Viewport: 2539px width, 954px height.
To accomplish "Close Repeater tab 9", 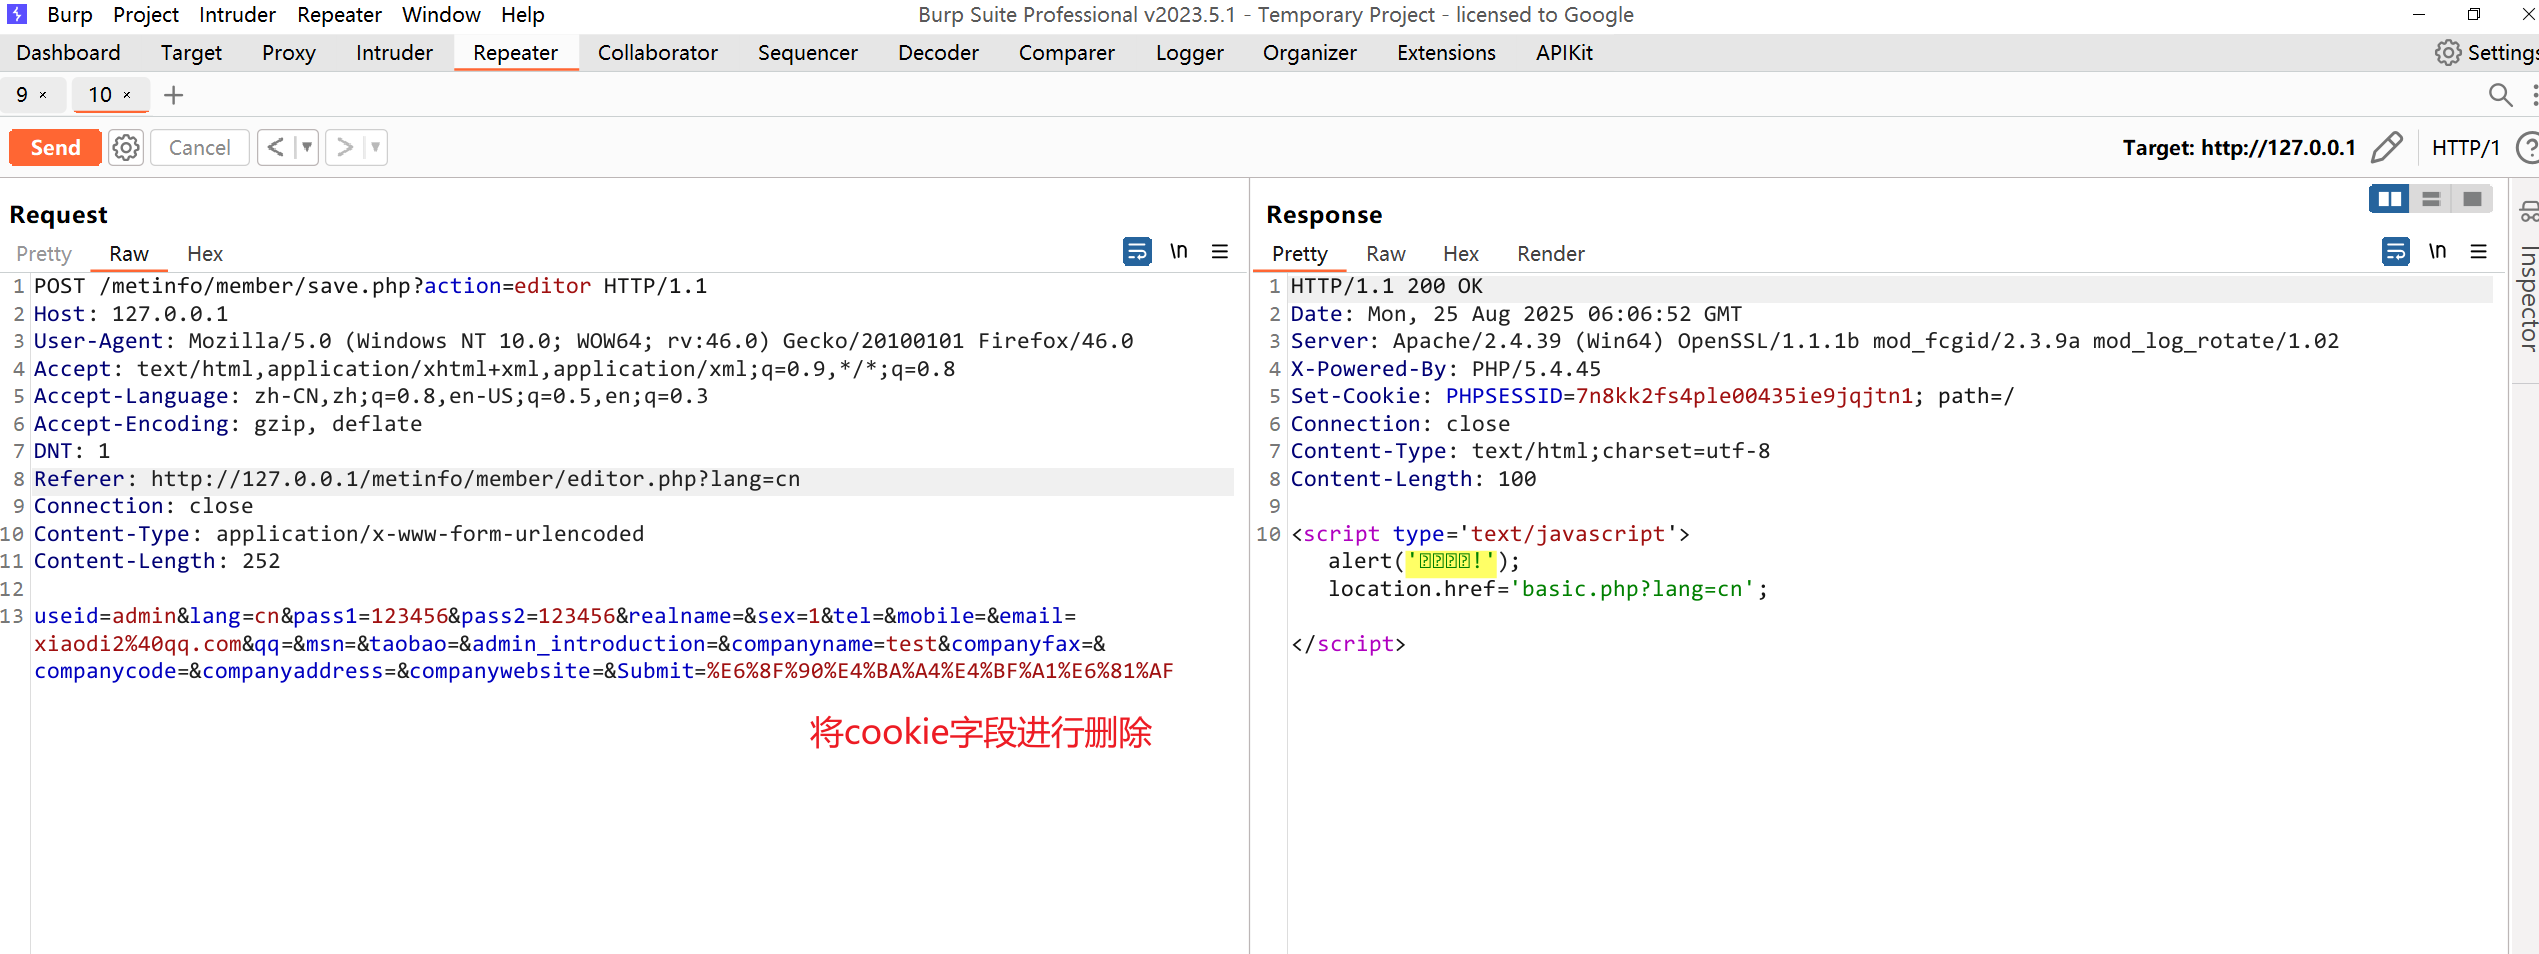I will coord(43,95).
